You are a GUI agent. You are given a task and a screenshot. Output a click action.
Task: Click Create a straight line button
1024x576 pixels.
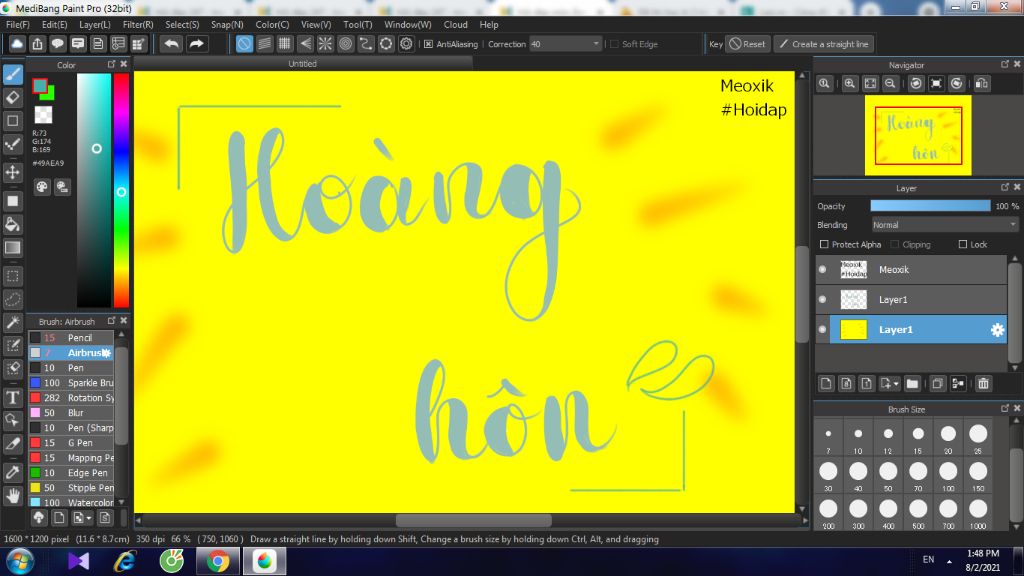824,44
